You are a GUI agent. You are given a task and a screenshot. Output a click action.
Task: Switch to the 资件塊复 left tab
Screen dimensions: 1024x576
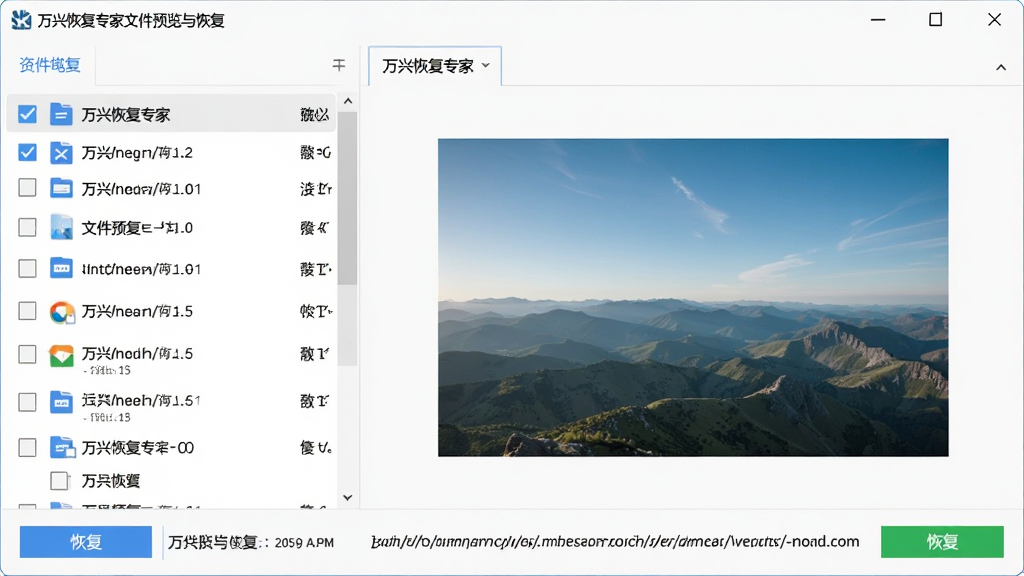point(50,65)
